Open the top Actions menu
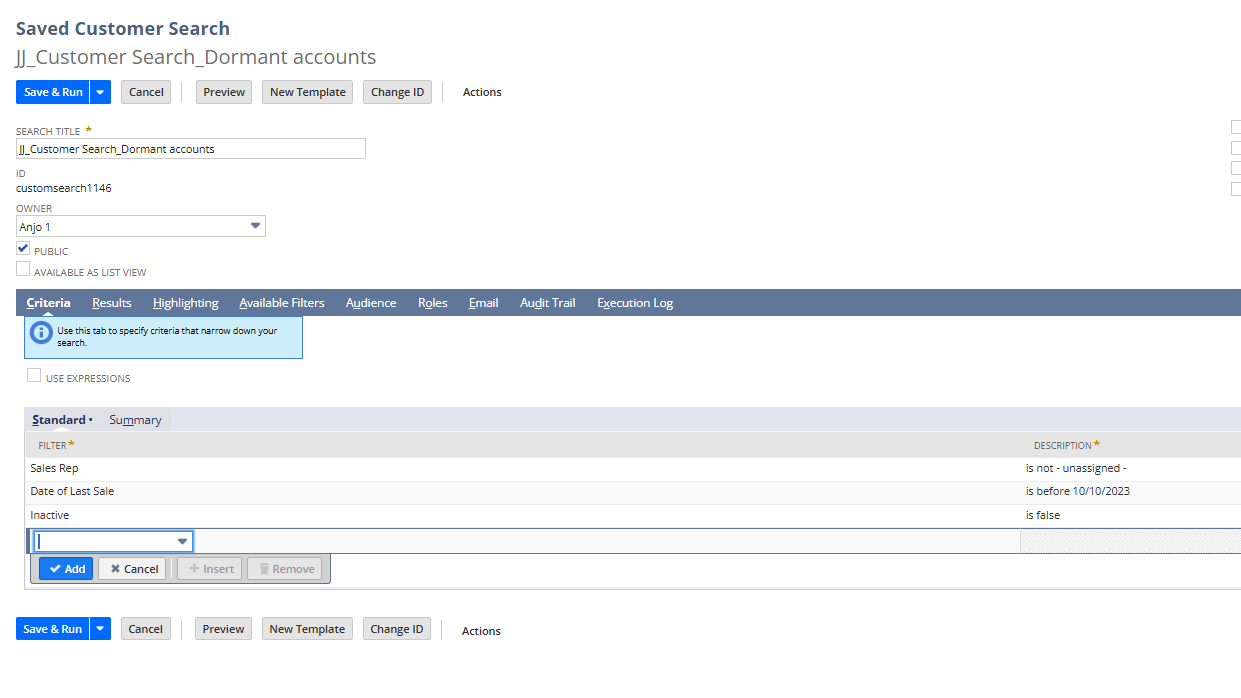This screenshot has height=698, width=1241. click(x=482, y=92)
